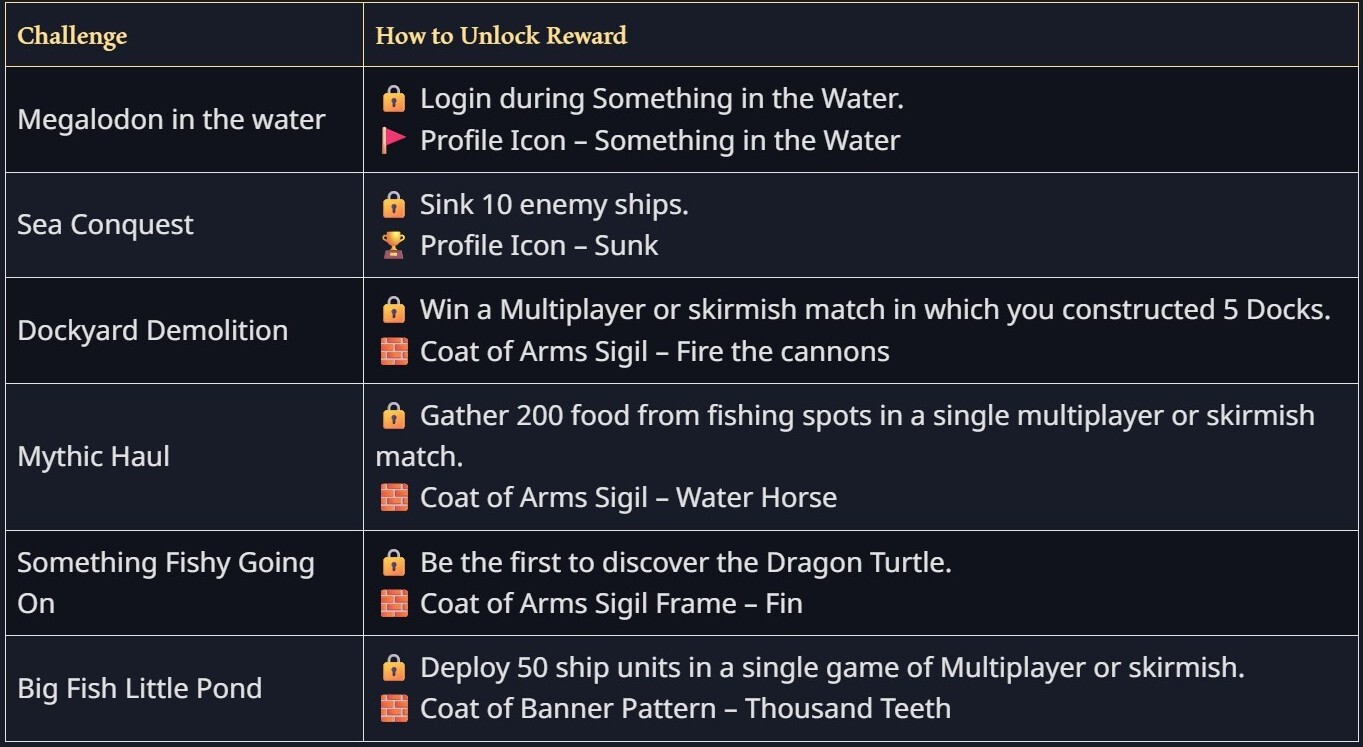Click lock icon in the Dockyard Demolition row
1363x747 pixels.
tap(394, 310)
